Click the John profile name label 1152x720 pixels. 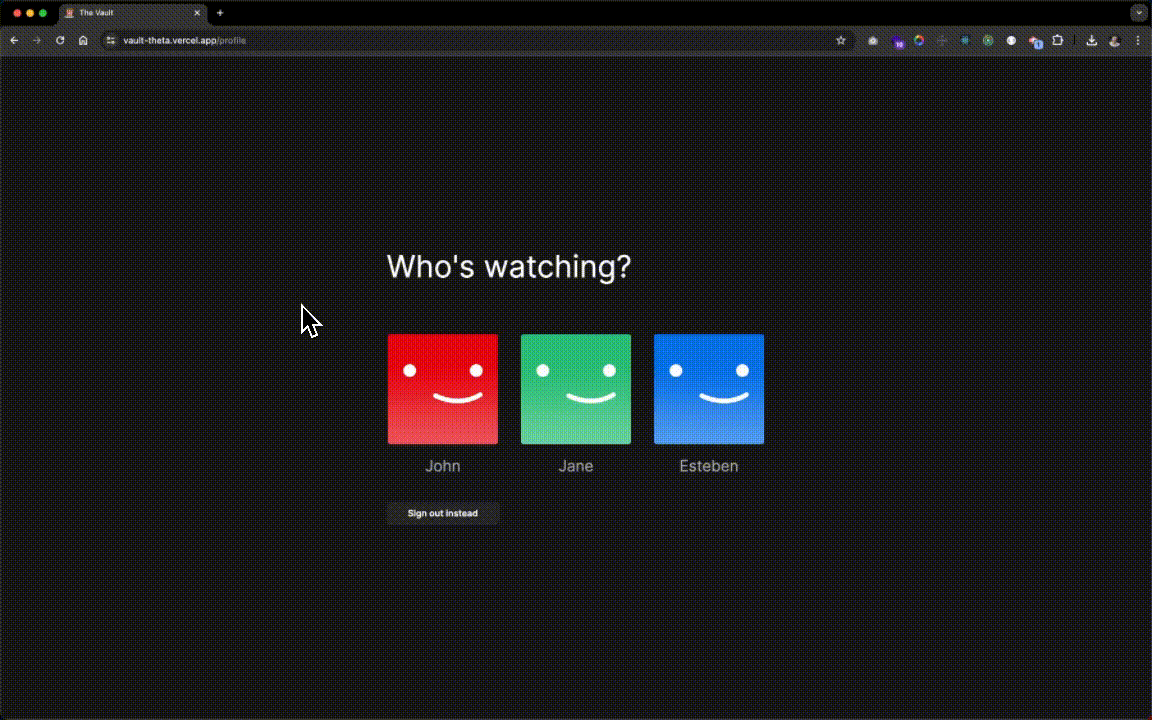coord(442,466)
